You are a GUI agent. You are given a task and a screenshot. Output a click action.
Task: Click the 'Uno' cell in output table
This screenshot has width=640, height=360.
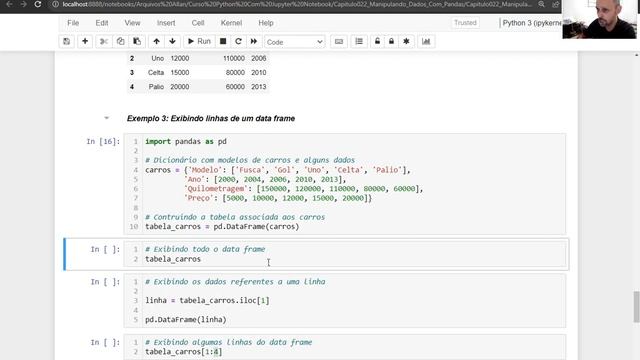158,58
